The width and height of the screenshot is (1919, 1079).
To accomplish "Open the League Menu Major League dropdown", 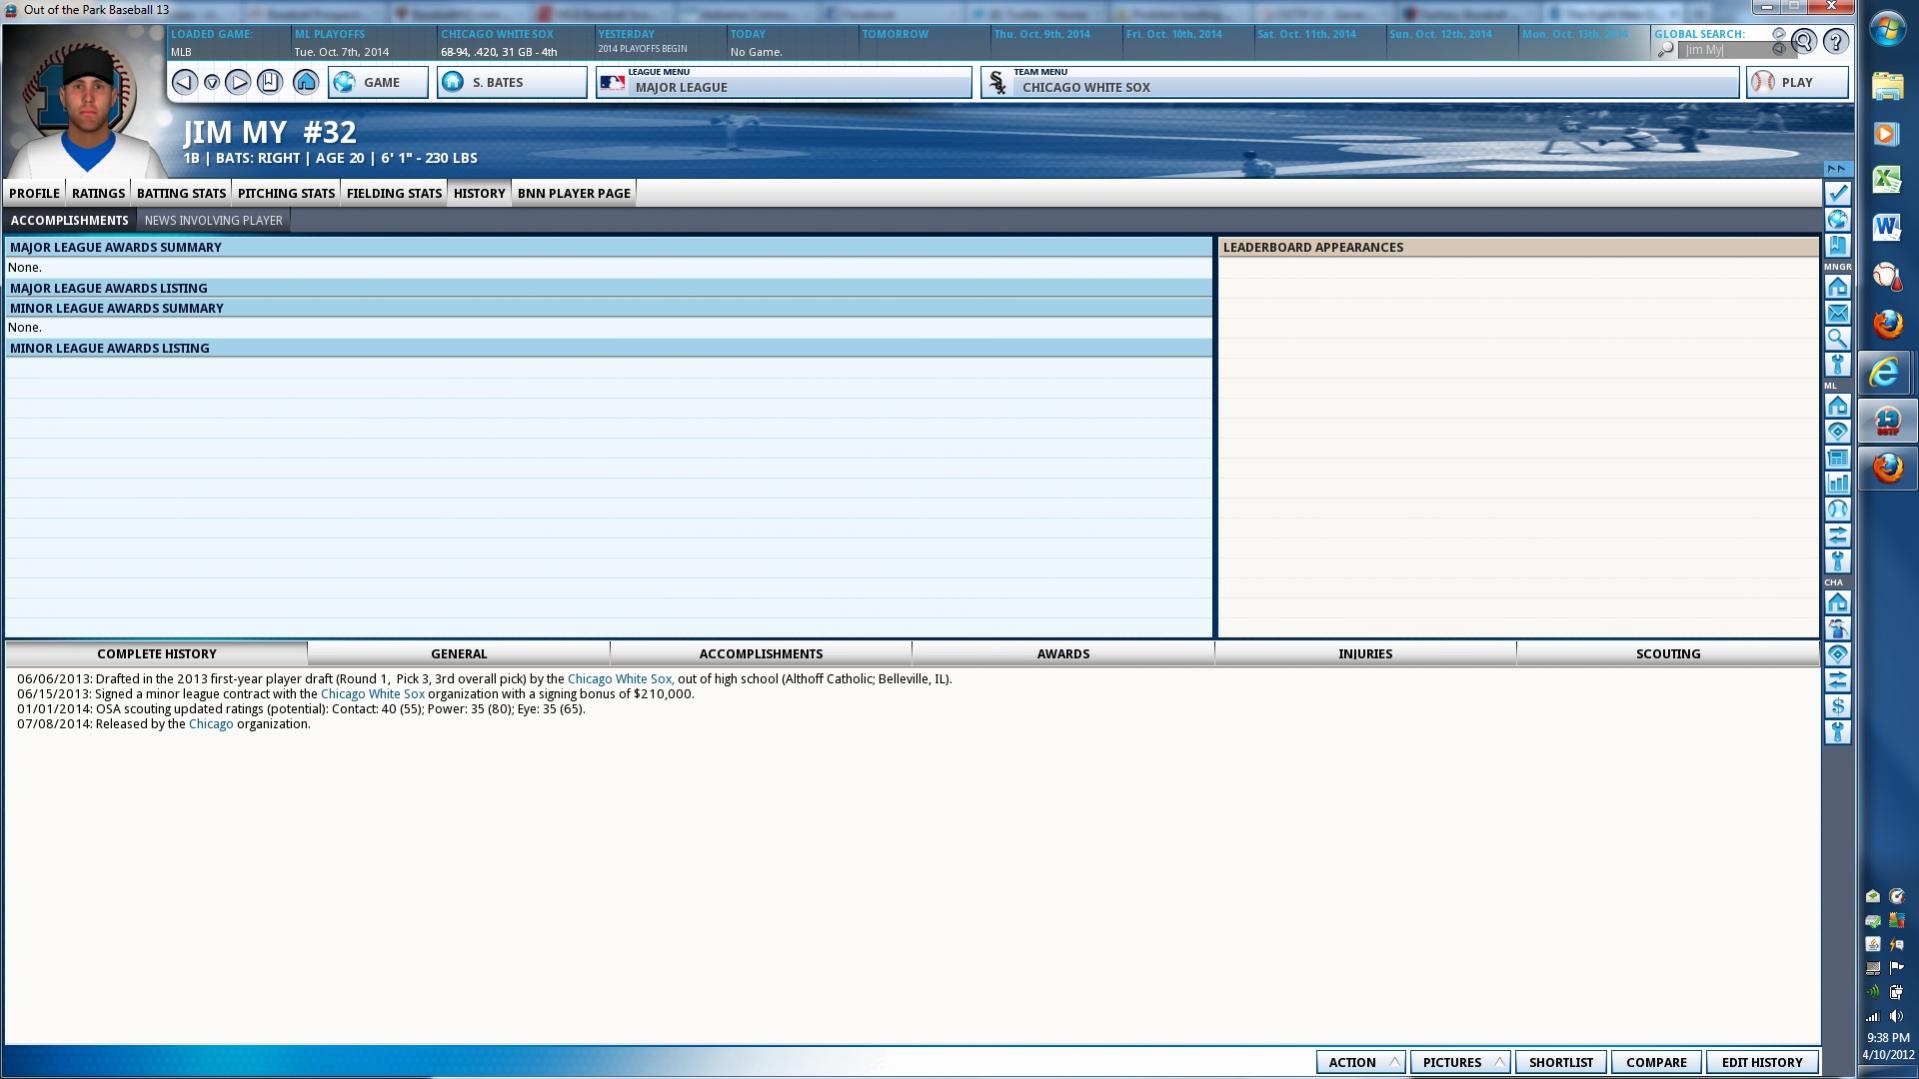I will (x=784, y=82).
